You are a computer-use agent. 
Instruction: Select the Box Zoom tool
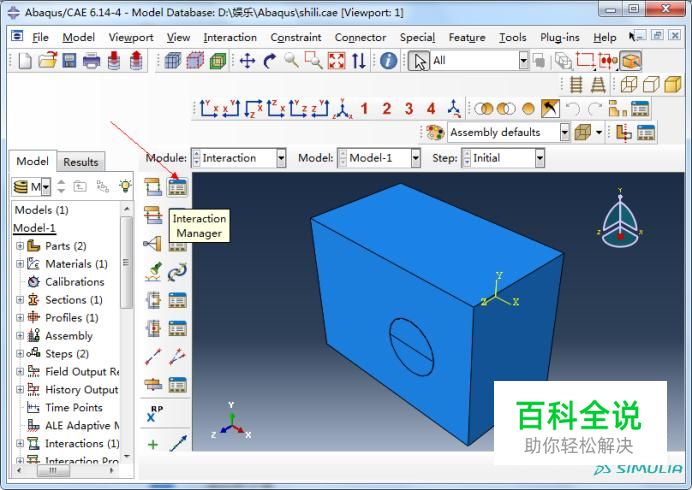(314, 60)
